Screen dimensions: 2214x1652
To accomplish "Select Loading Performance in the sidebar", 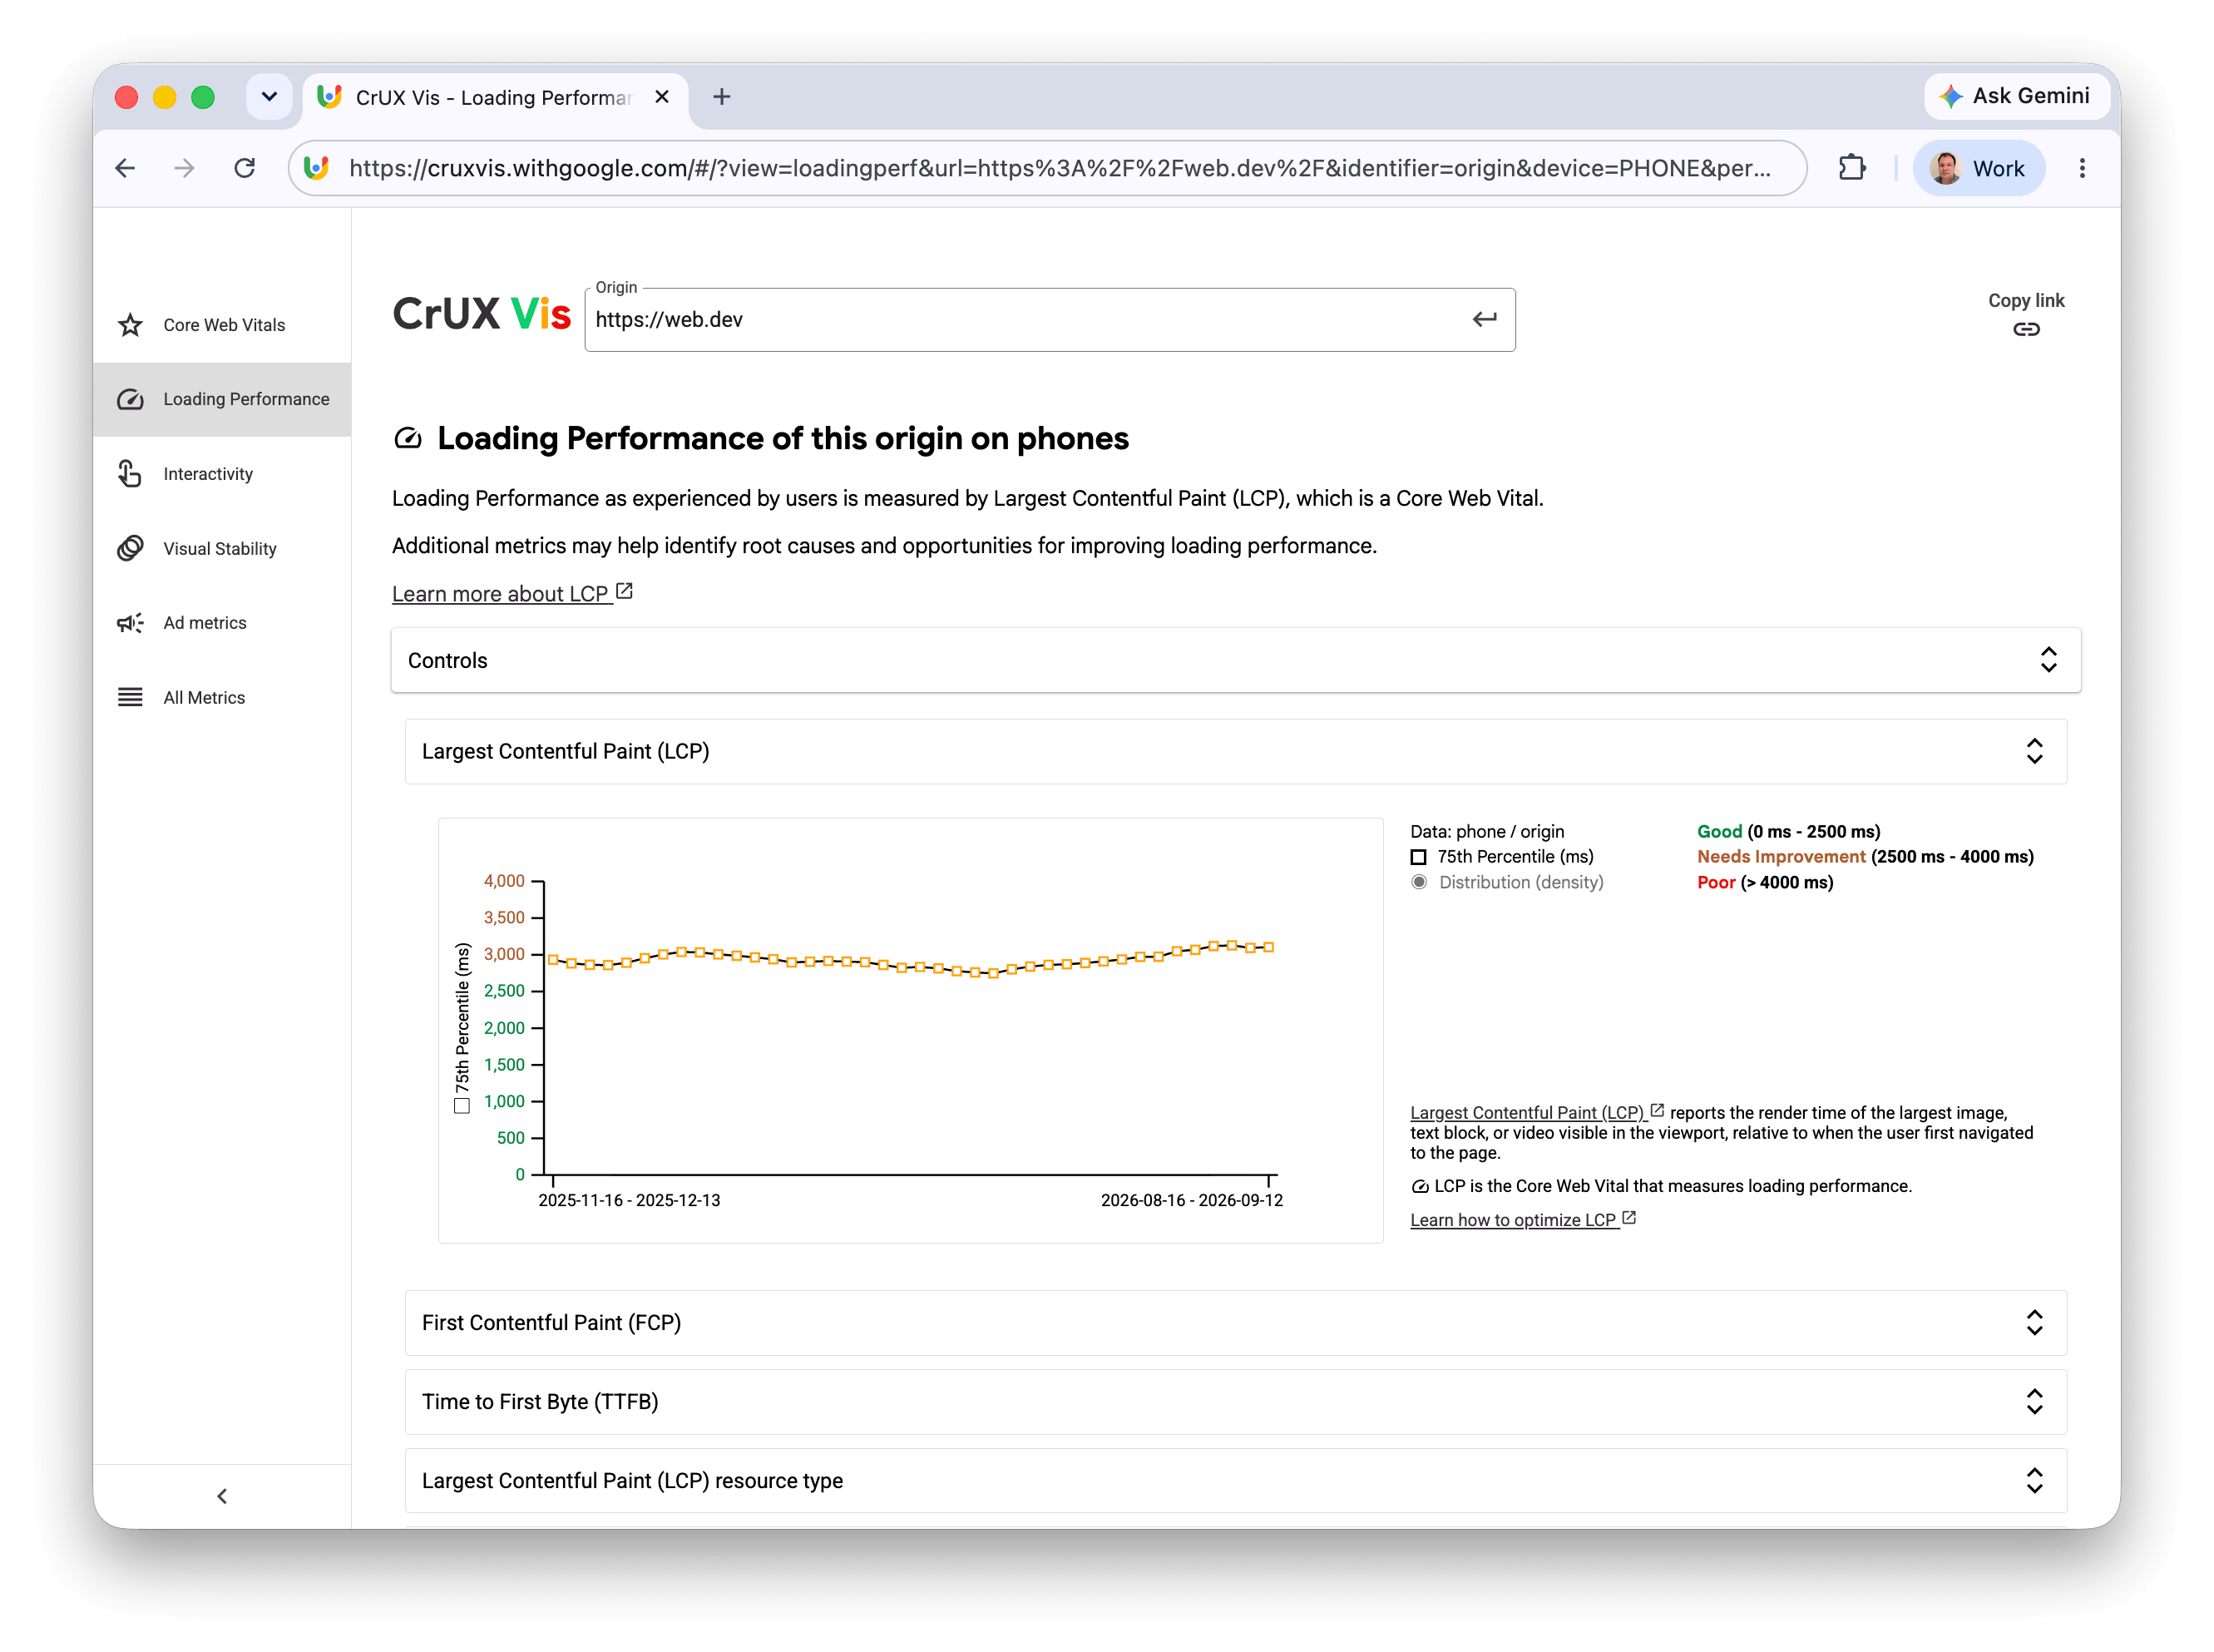I will pos(222,399).
